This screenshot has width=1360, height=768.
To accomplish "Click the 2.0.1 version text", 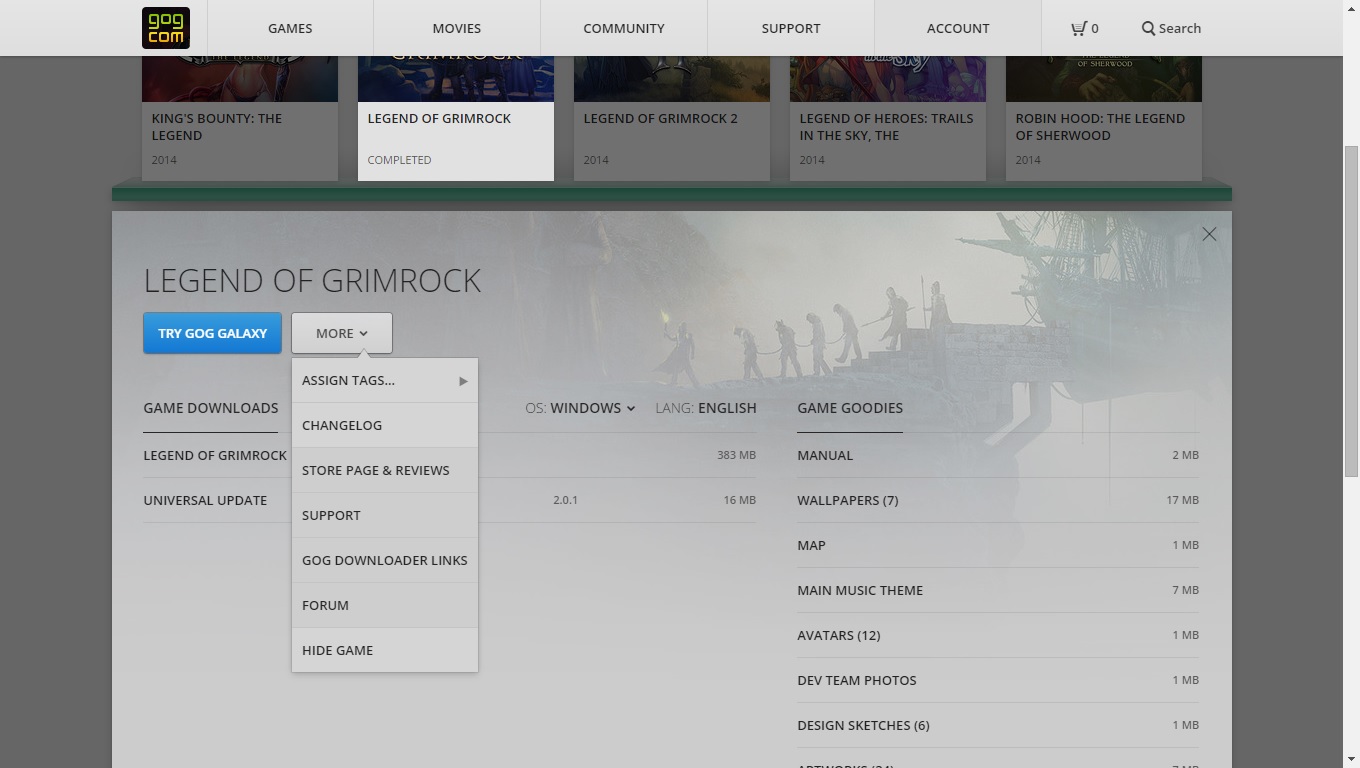I will (x=565, y=500).
